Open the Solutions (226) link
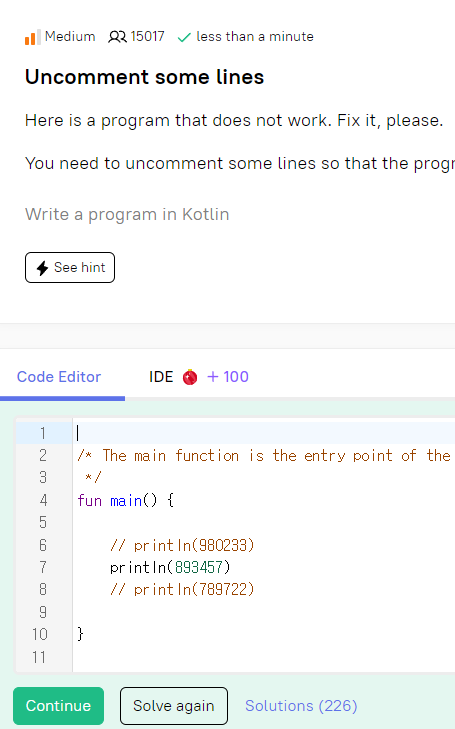 pyautogui.click(x=301, y=706)
